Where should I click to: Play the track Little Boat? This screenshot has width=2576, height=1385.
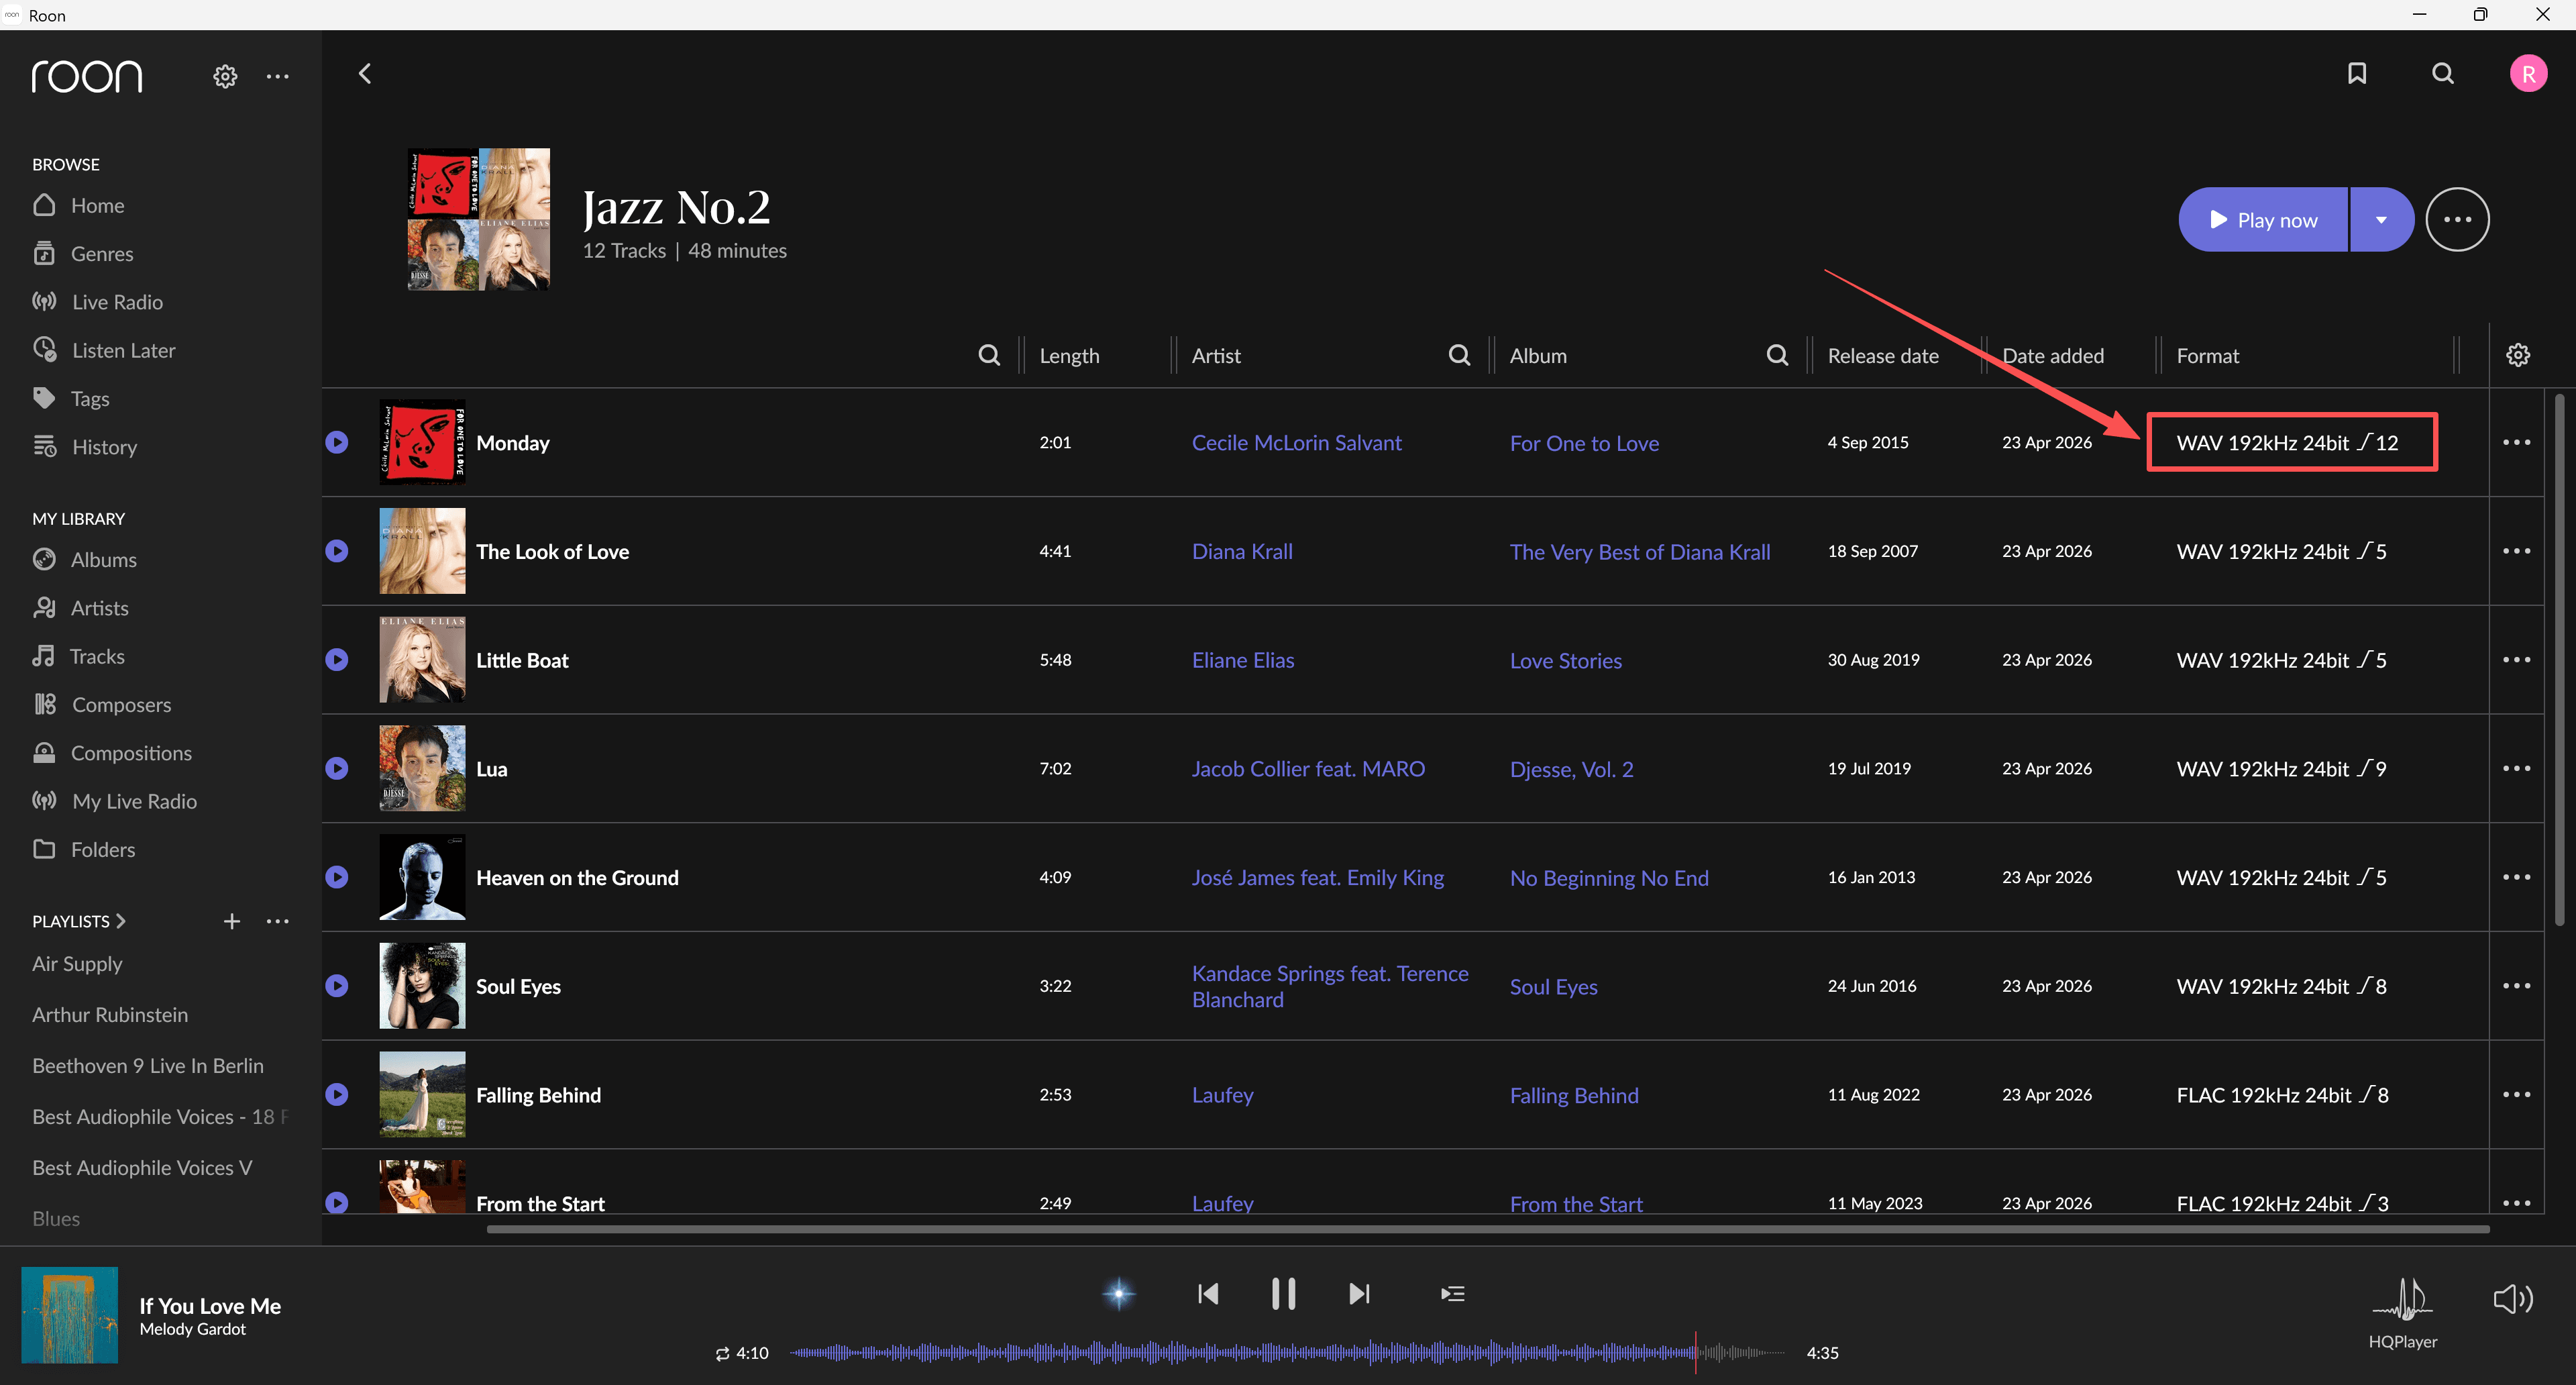pyautogui.click(x=337, y=660)
